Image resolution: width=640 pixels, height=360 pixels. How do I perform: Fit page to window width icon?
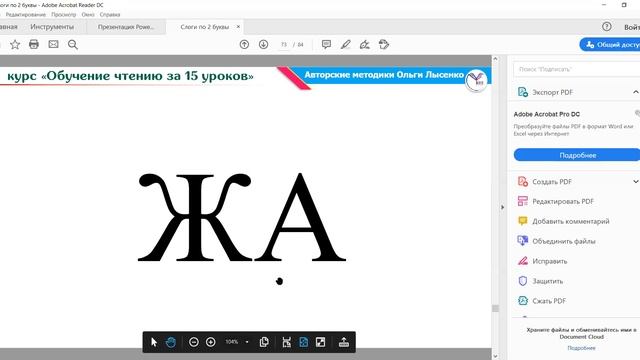[287, 342]
